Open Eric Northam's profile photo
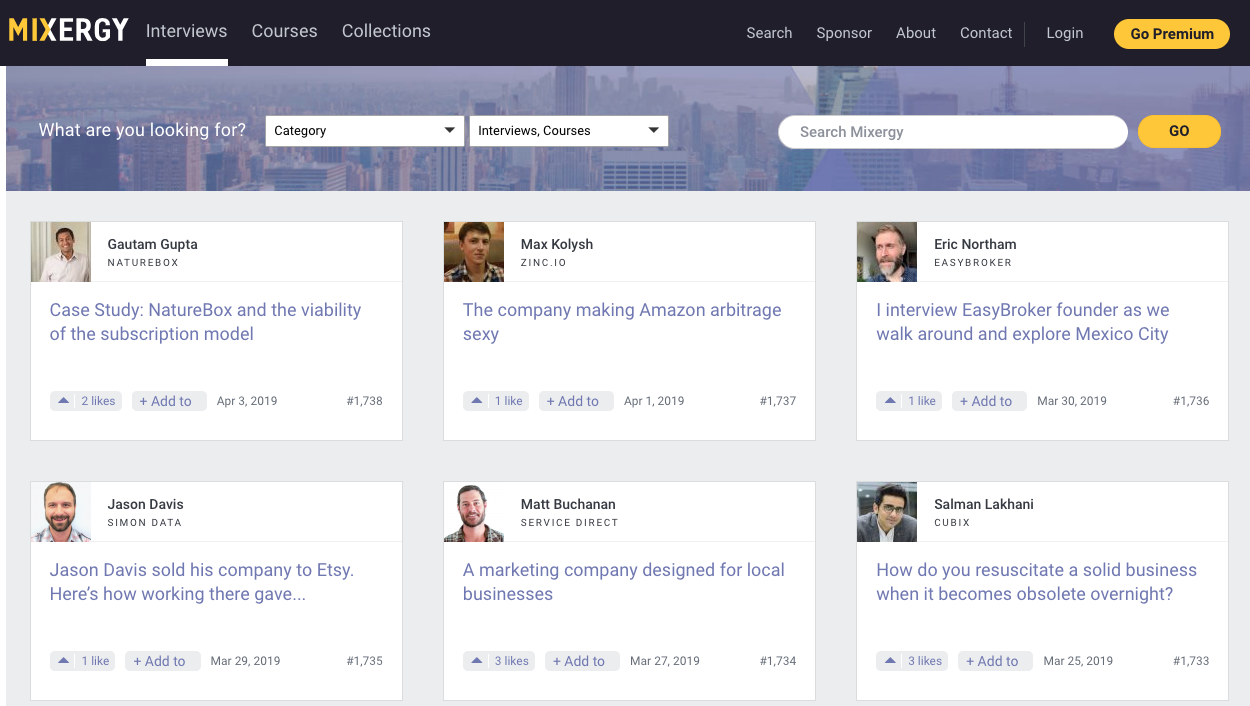Screen dimensions: 1250x706 (887, 252)
